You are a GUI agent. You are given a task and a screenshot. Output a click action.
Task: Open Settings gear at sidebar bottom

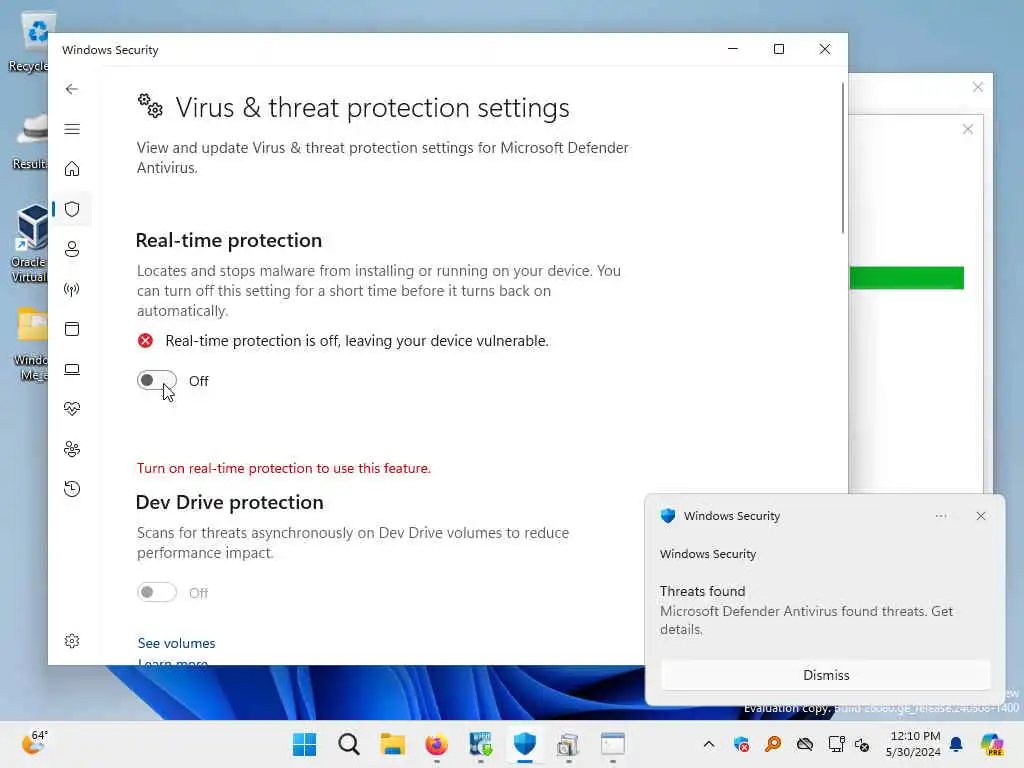pos(72,641)
